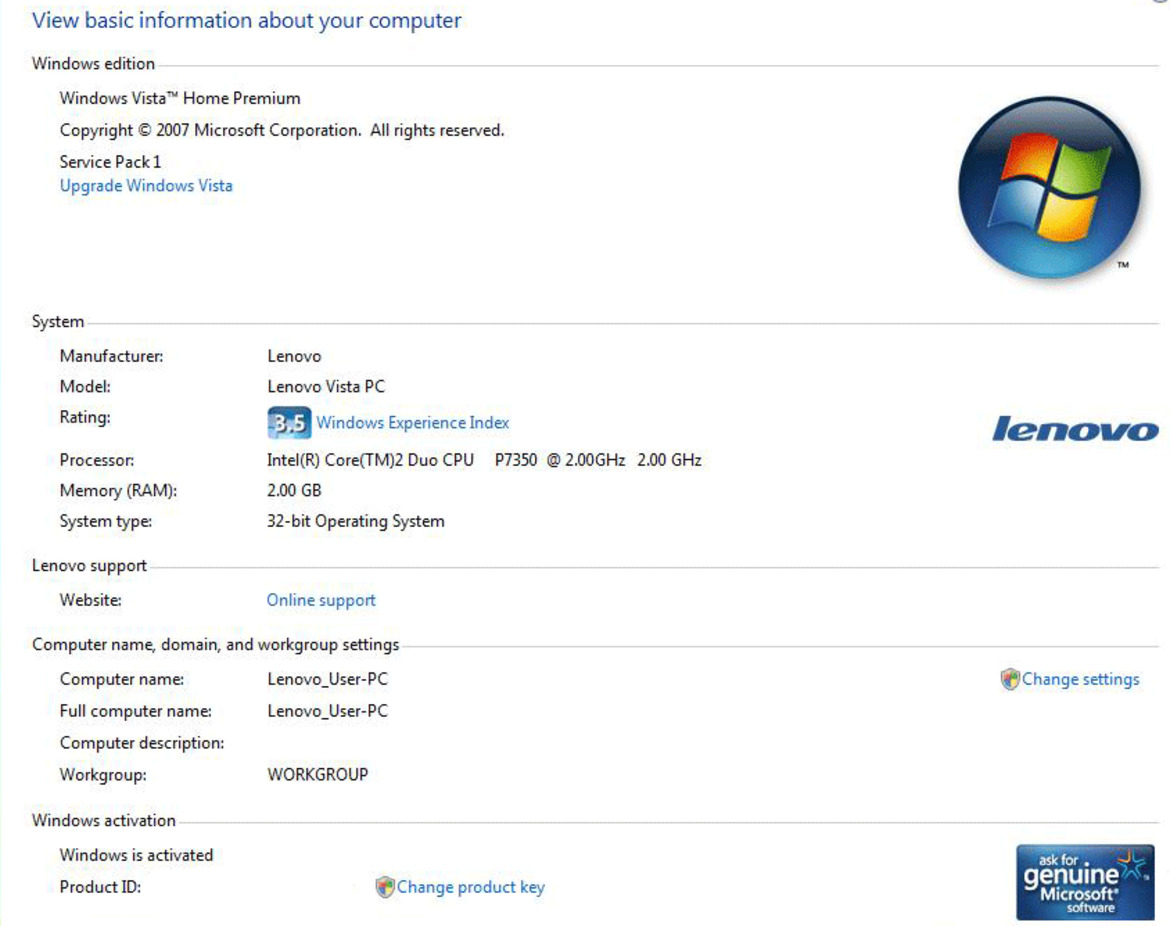
Task: Click the Windows is activated text
Action: coord(137,855)
